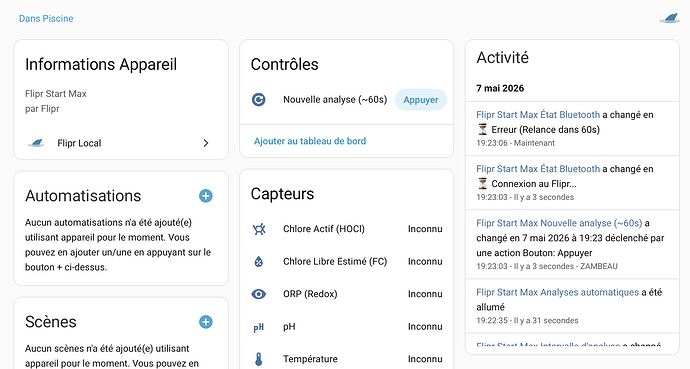
Task: Open the Température sensor row
Action: click(x=347, y=359)
